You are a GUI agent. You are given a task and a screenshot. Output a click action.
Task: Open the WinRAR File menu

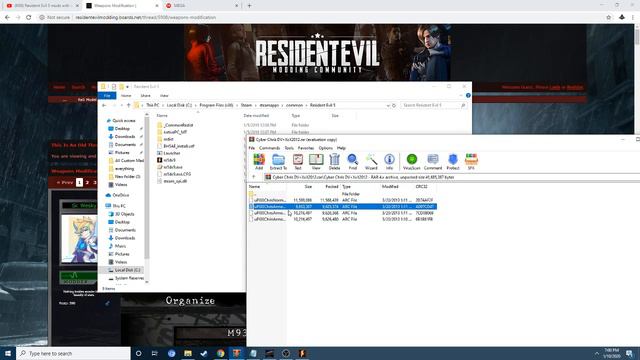[x=251, y=148]
